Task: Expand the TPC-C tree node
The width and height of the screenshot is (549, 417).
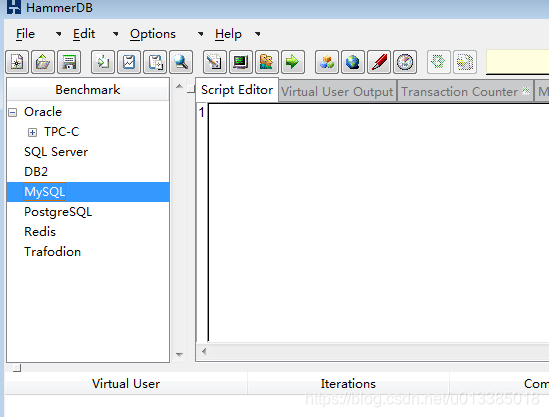Action: tap(32, 132)
